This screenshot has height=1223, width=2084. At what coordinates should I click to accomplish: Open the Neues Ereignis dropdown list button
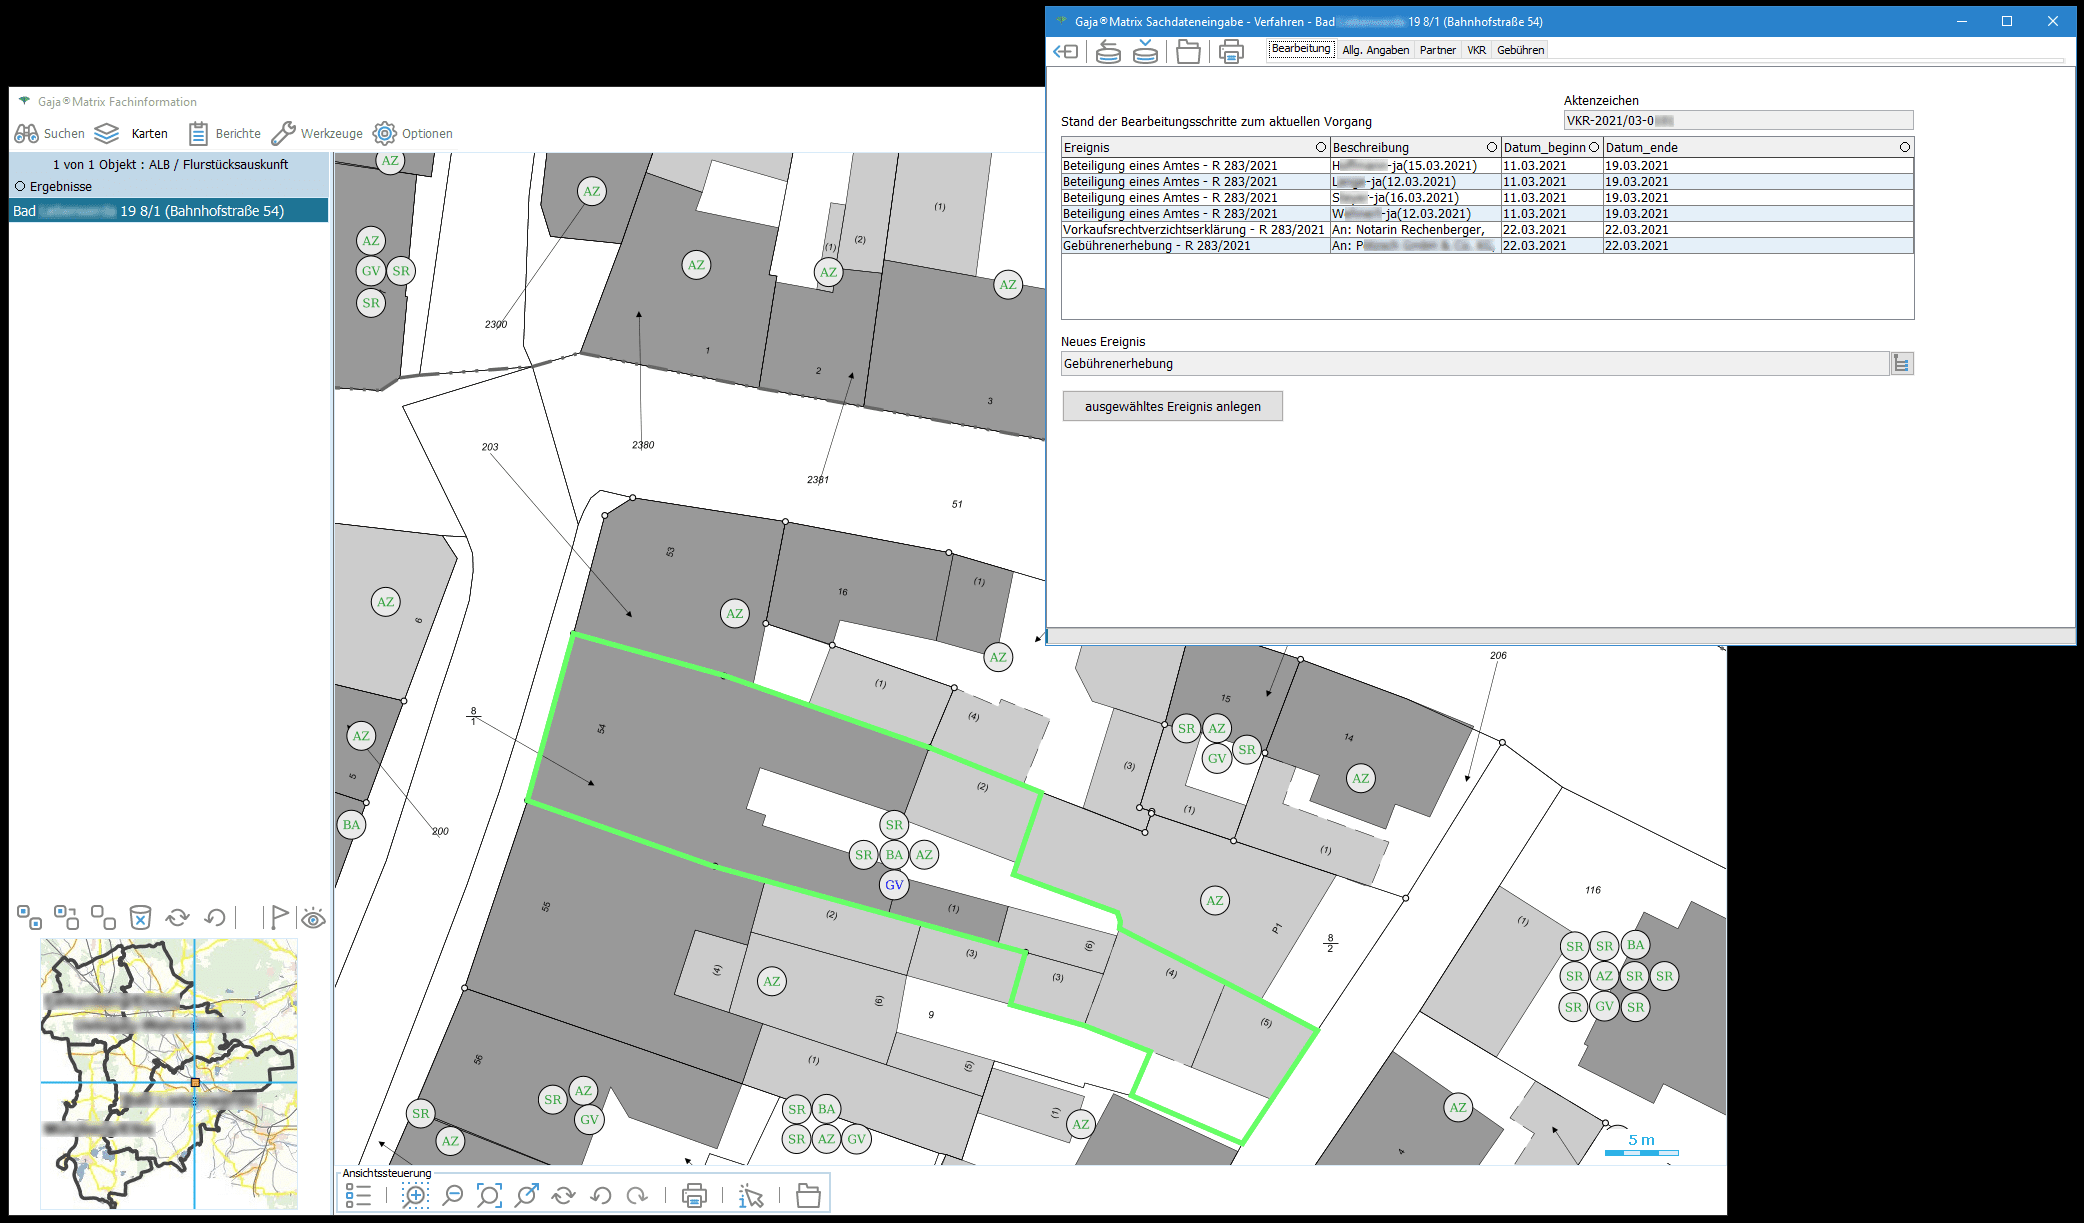(x=1901, y=364)
